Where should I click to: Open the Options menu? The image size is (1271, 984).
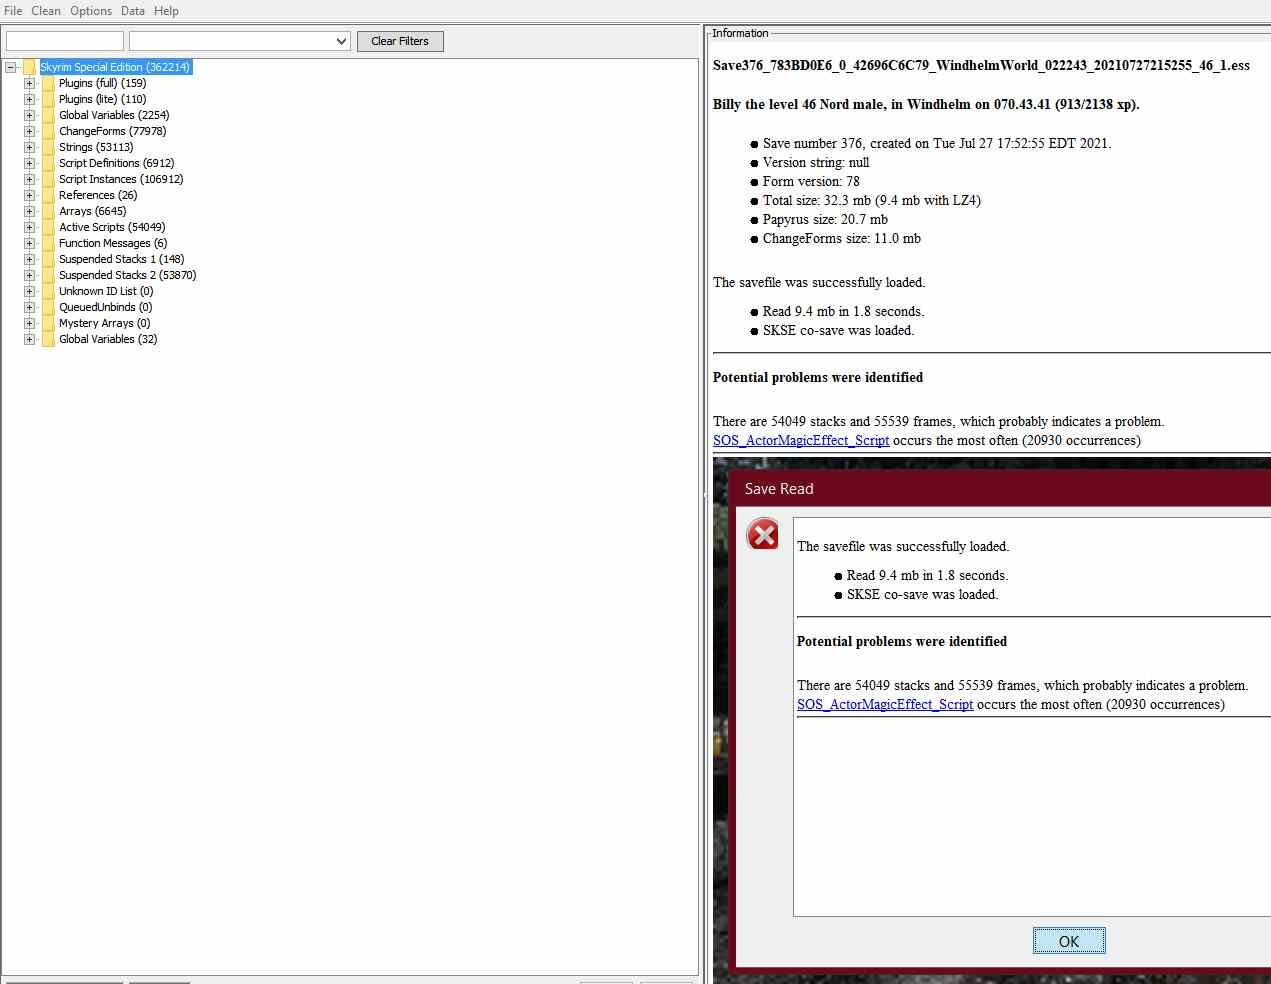point(91,11)
